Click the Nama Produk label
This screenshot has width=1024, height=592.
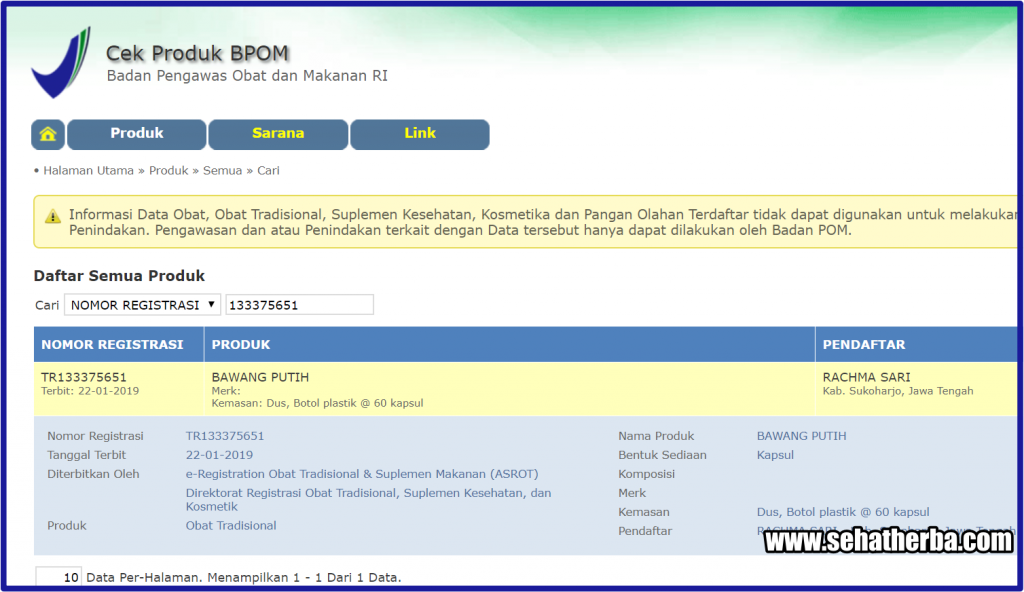pyautogui.click(x=656, y=436)
